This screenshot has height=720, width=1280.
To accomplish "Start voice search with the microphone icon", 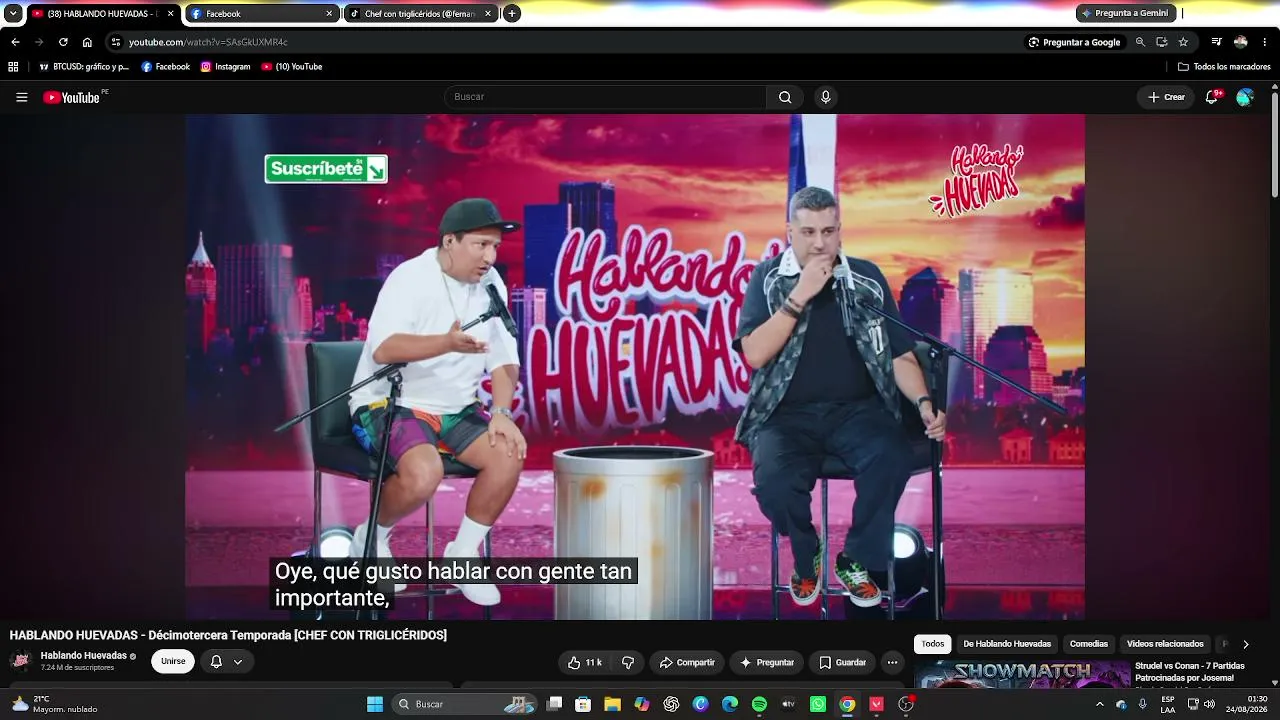I will coord(825,97).
